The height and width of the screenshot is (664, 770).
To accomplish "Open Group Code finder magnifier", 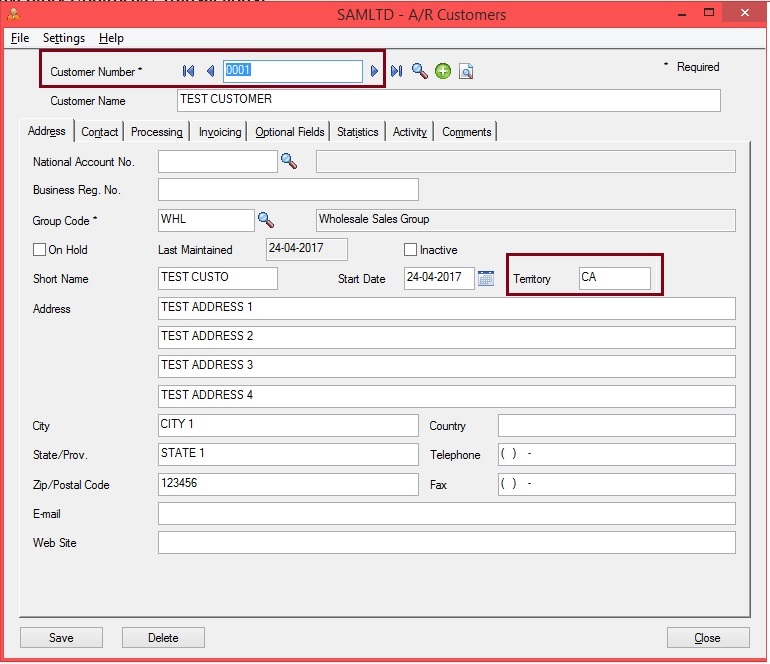I will click(x=266, y=220).
